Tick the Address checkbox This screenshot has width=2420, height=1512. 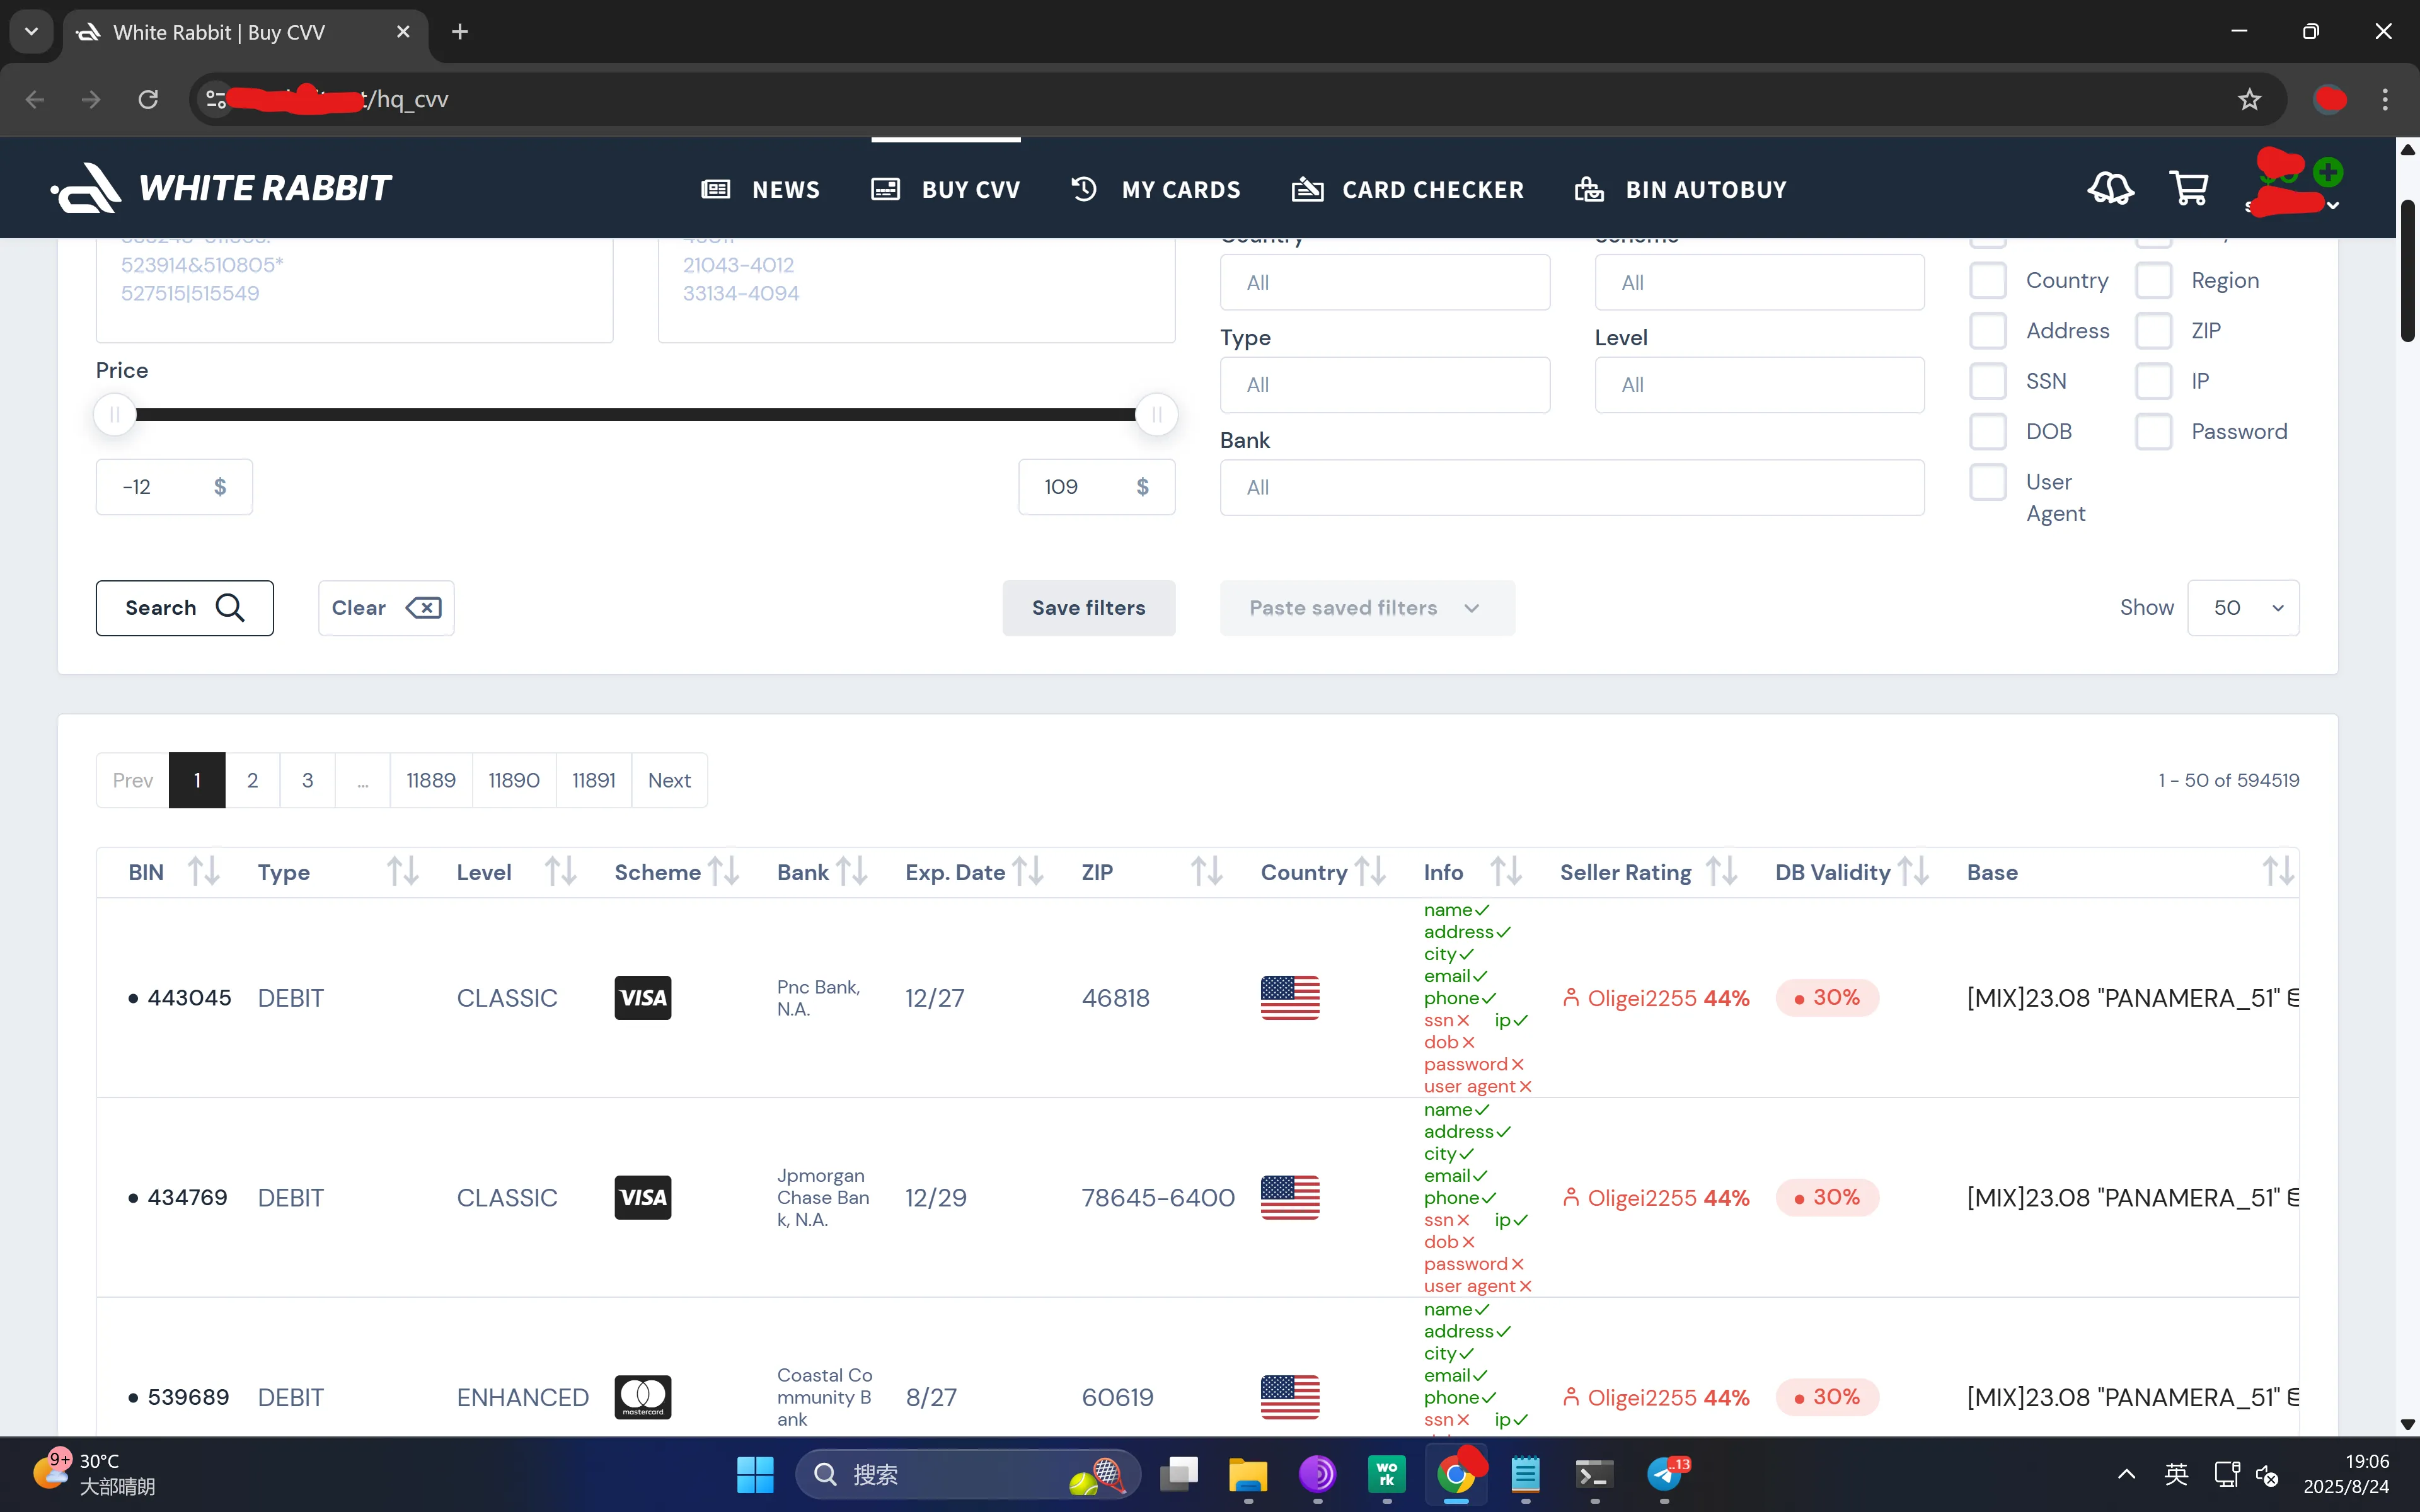pos(1988,331)
